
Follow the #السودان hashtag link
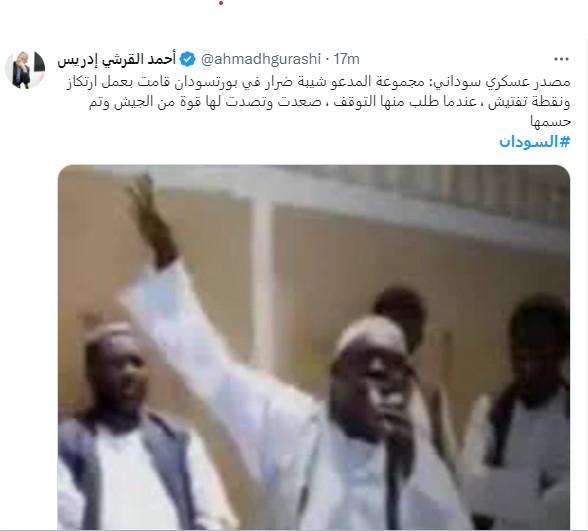tap(534, 142)
